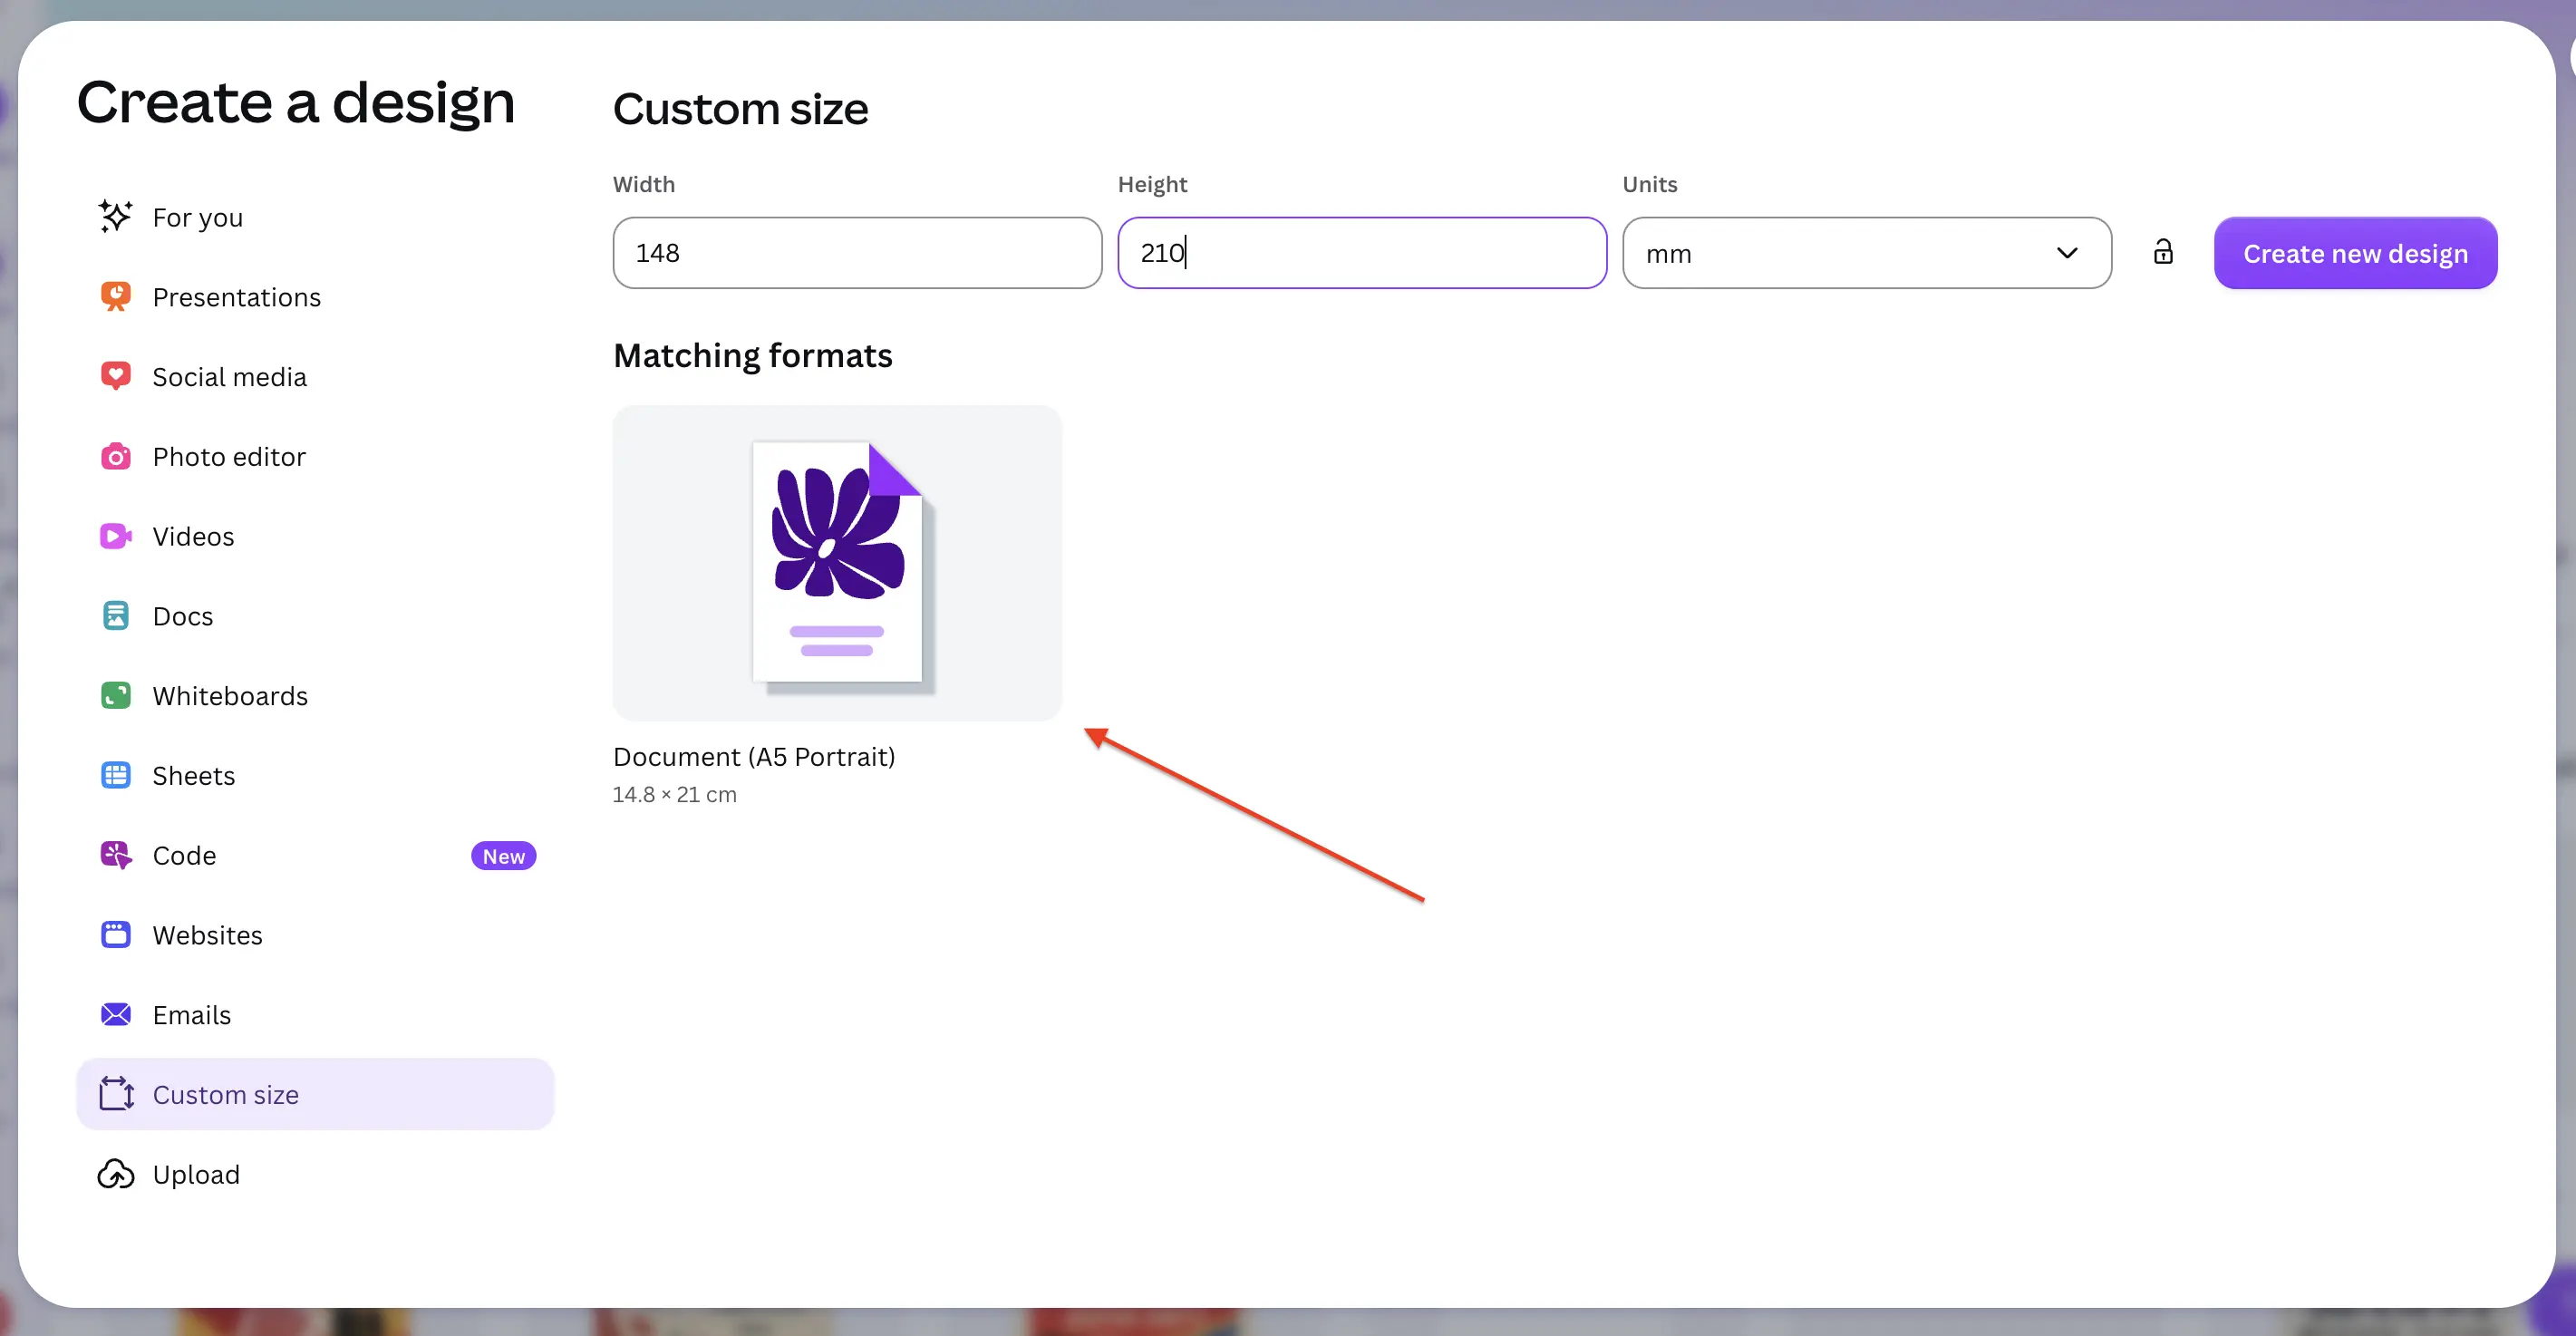Open the Docs category label
Viewport: 2576px width, 1336px height.
(x=182, y=616)
